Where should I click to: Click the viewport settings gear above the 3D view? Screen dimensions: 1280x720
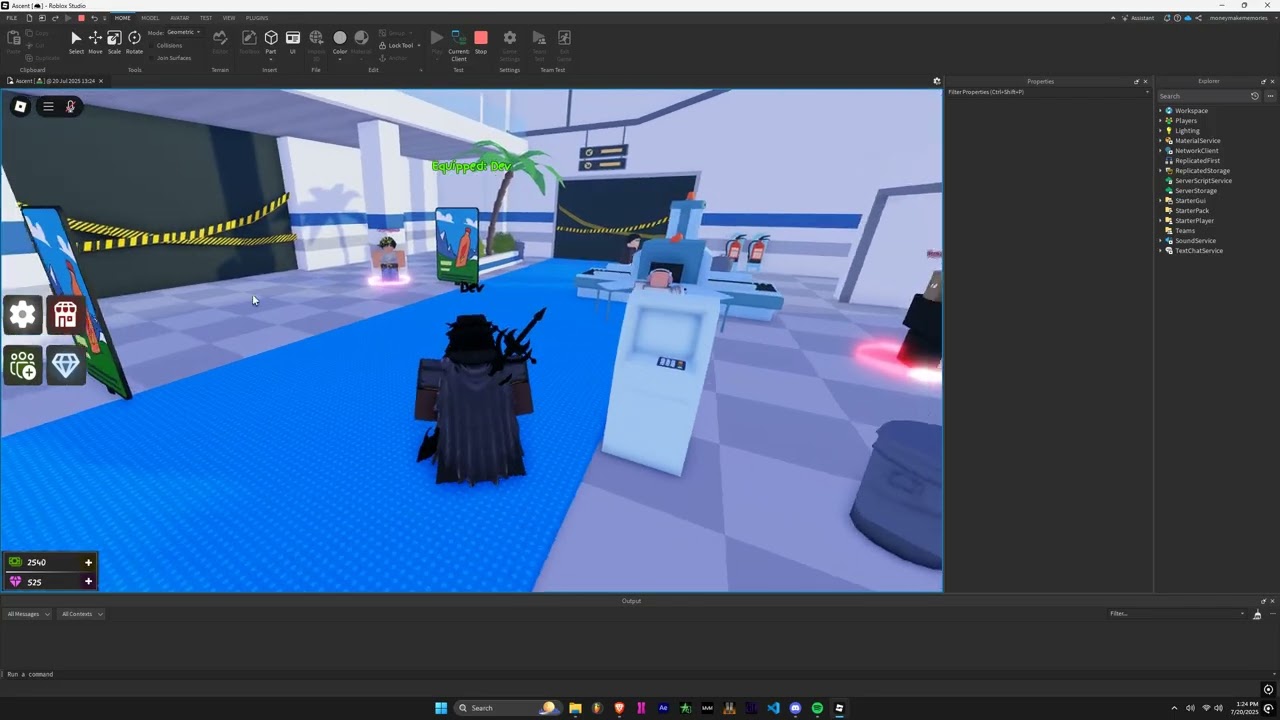pyautogui.click(x=937, y=81)
